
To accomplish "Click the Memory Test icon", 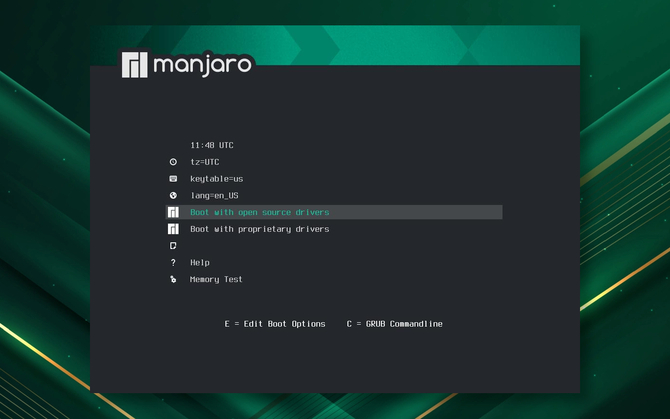I will coord(173,279).
